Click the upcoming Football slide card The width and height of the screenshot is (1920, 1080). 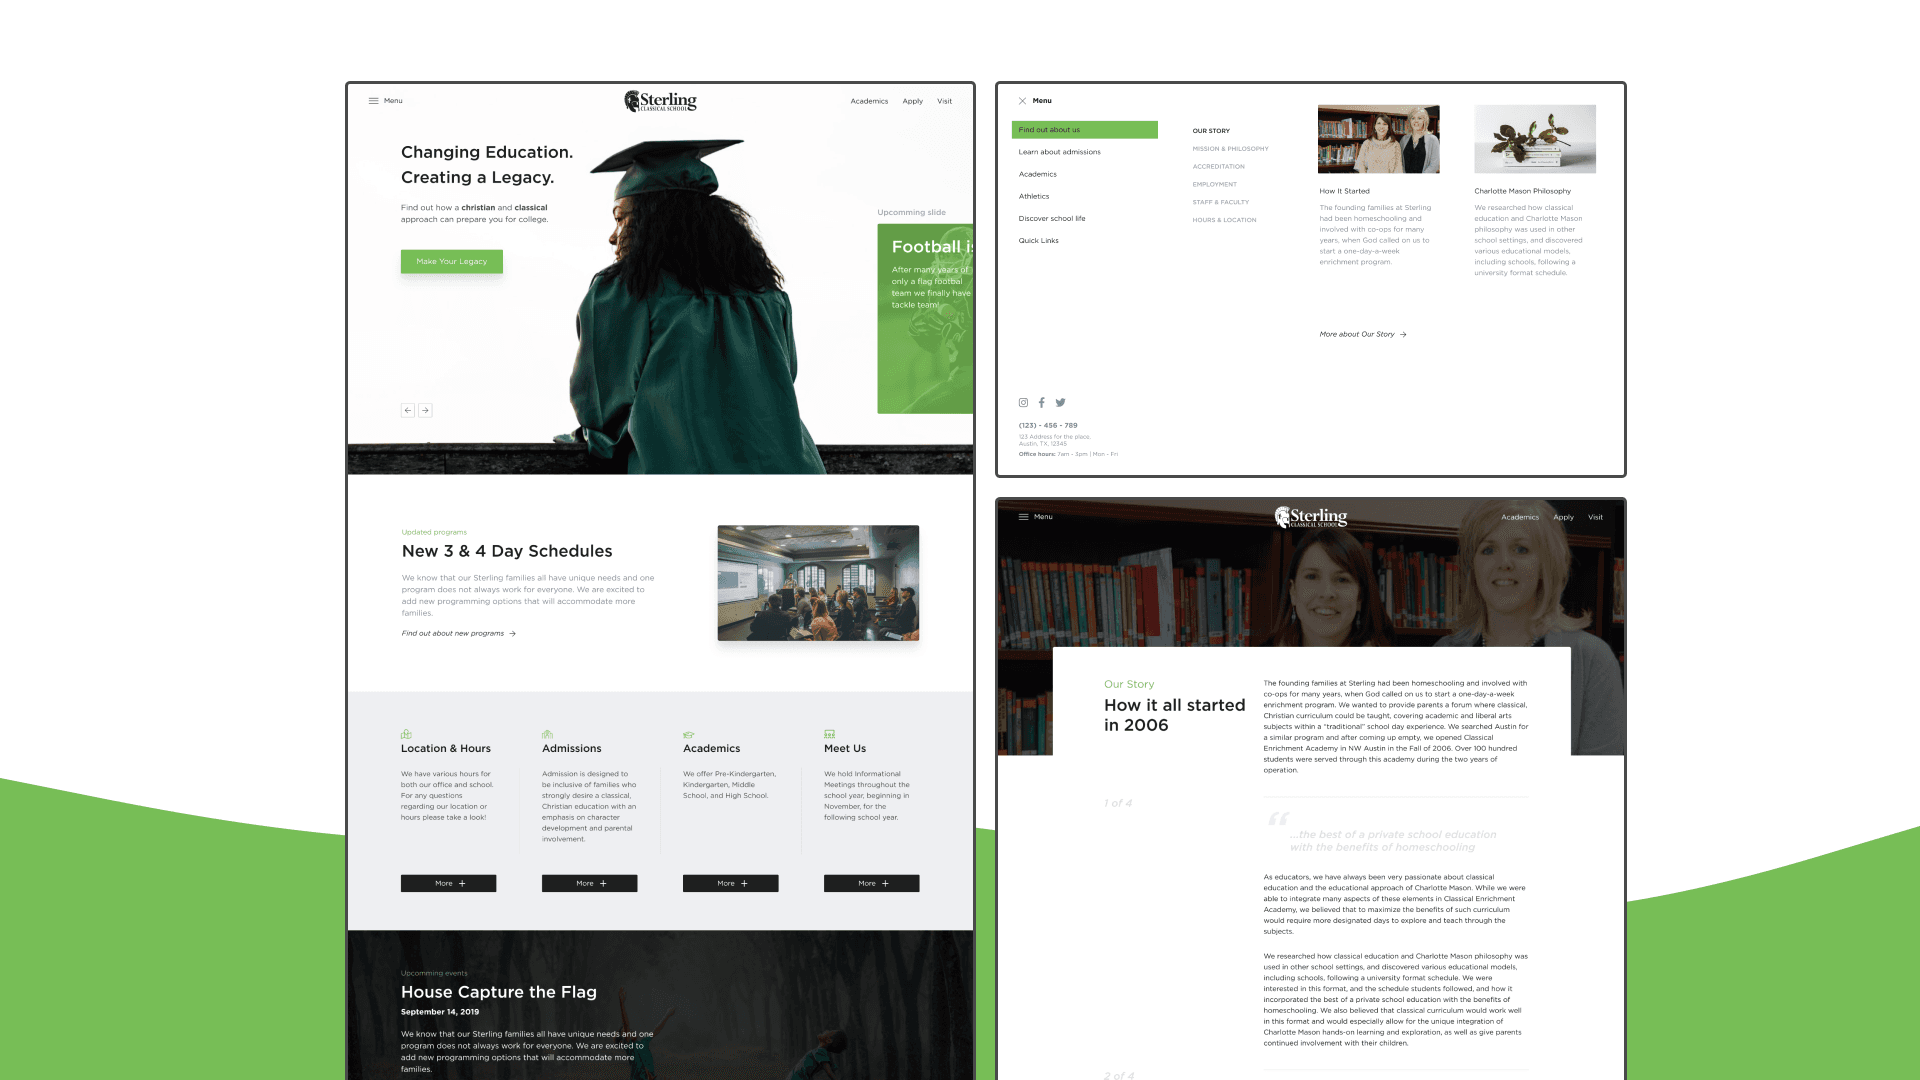point(925,318)
